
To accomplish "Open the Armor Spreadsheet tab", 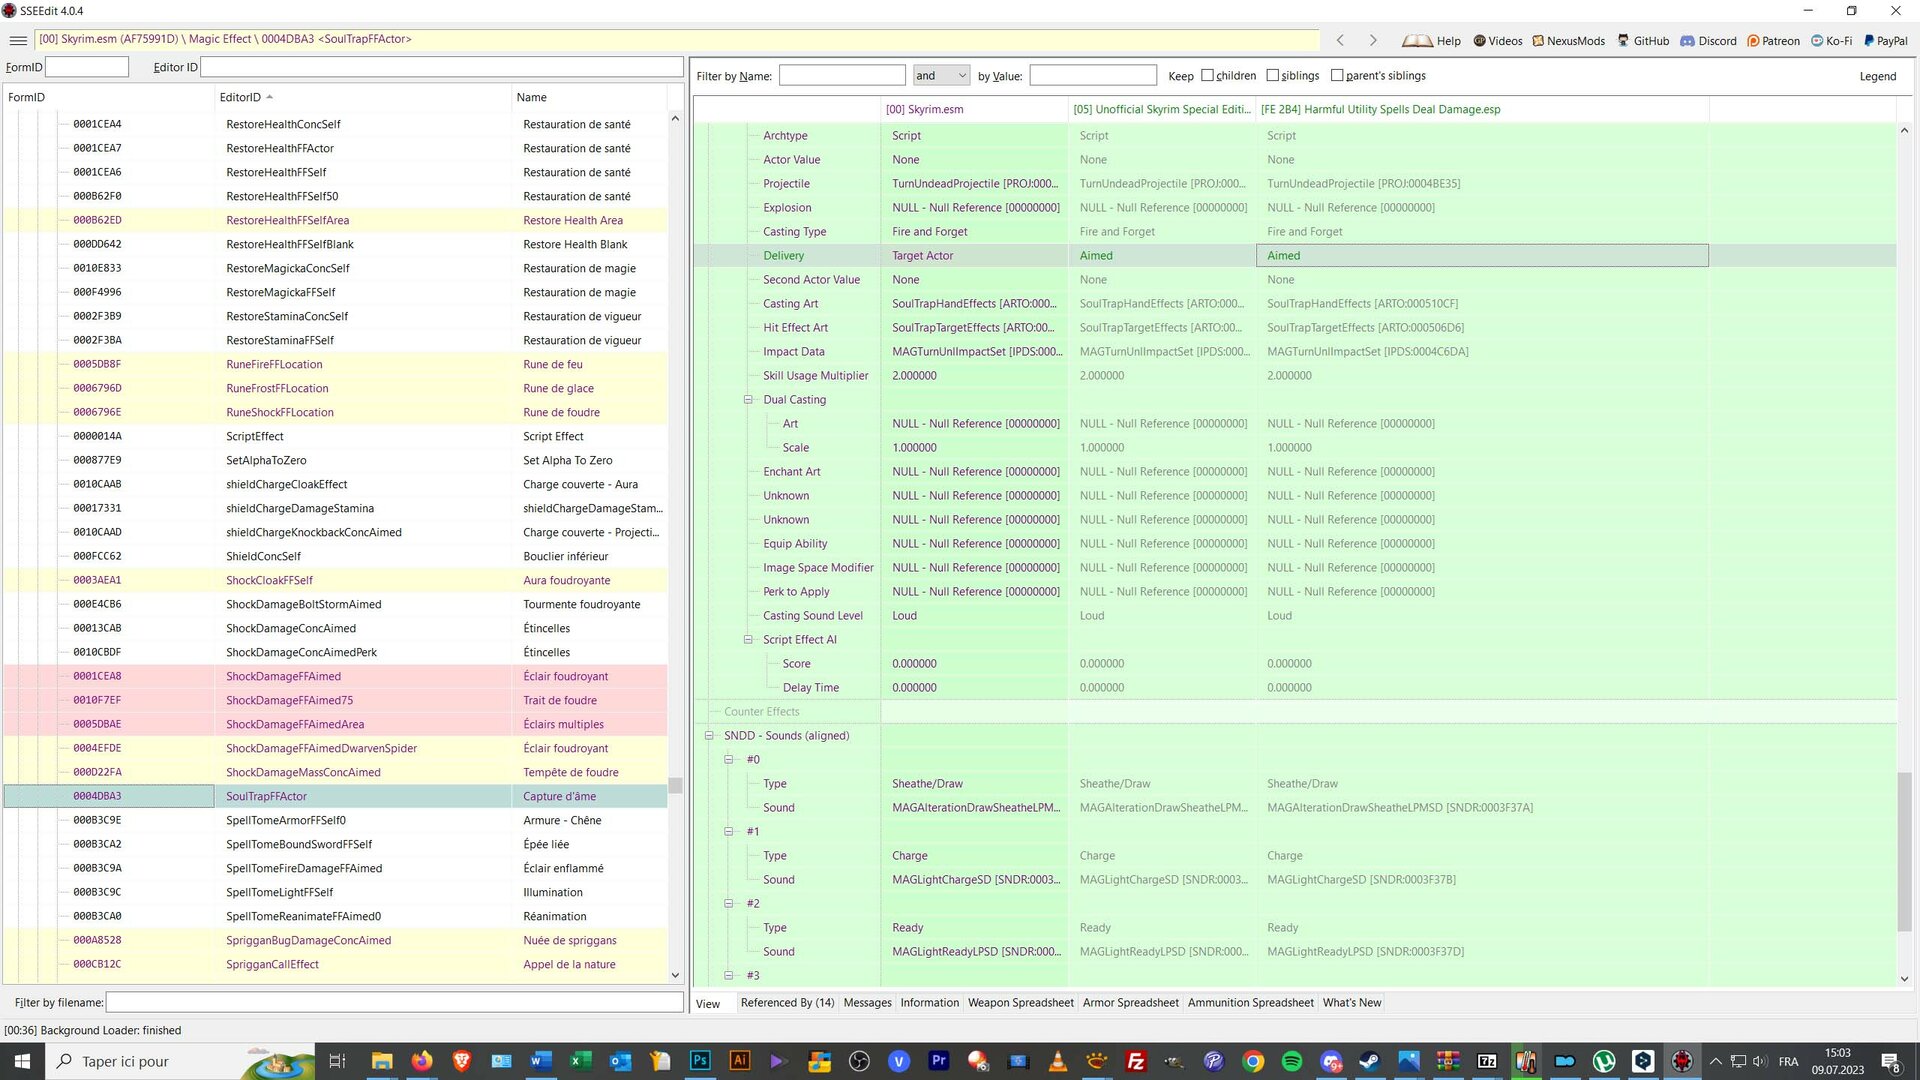I will pyautogui.click(x=1130, y=1003).
